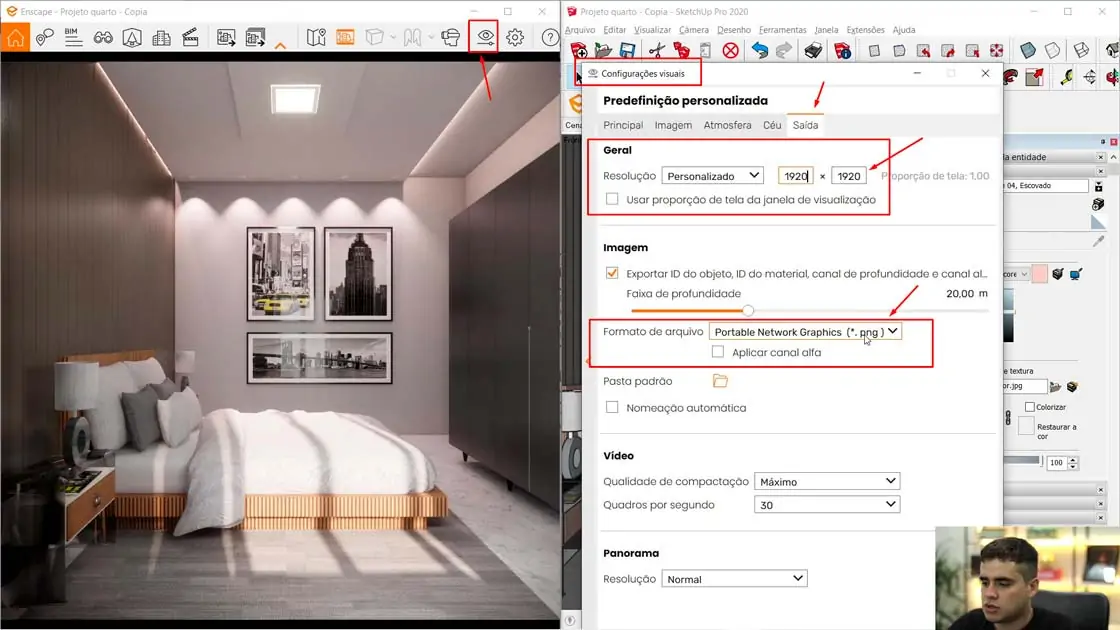The height and width of the screenshot is (630, 1120).
Task: Click SketchUp Save floppy disk icon
Action: [x=627, y=50]
